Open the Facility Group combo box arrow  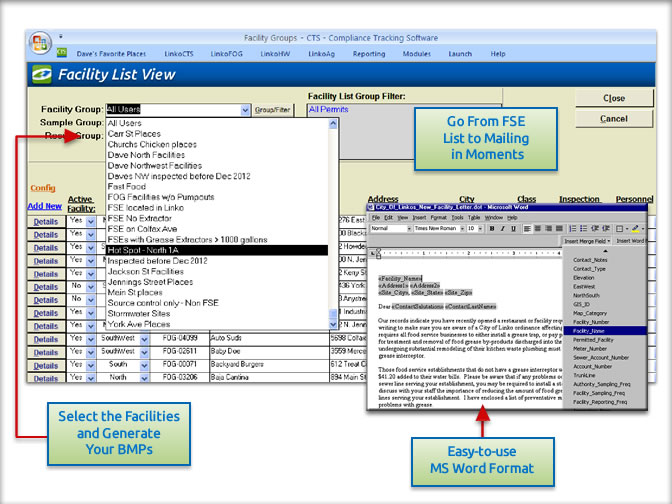[245, 110]
